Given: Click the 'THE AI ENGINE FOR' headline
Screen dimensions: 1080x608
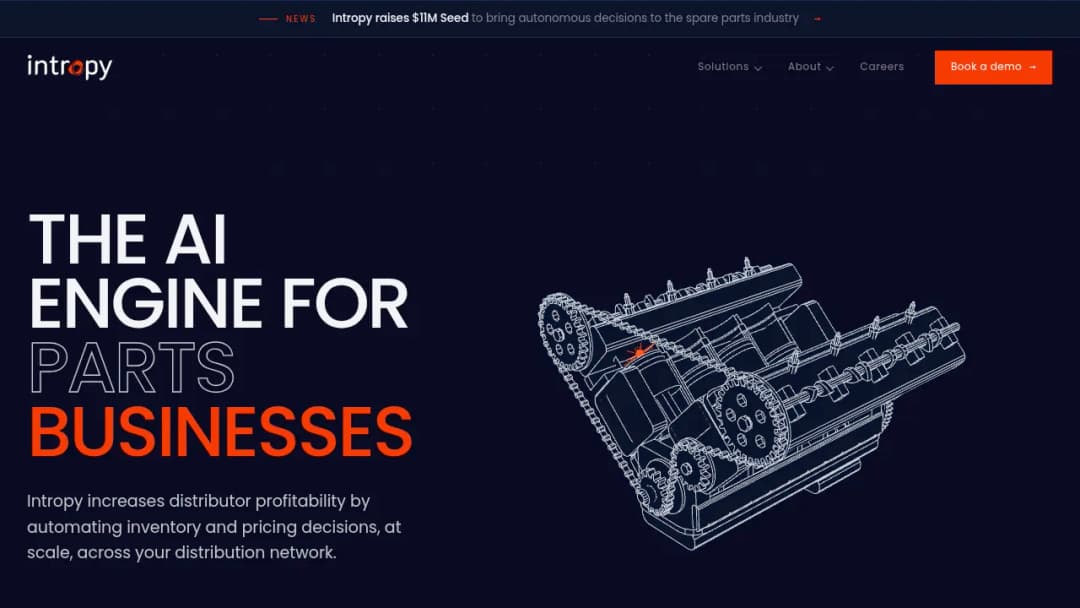Looking at the screenshot, I should pos(219,271).
